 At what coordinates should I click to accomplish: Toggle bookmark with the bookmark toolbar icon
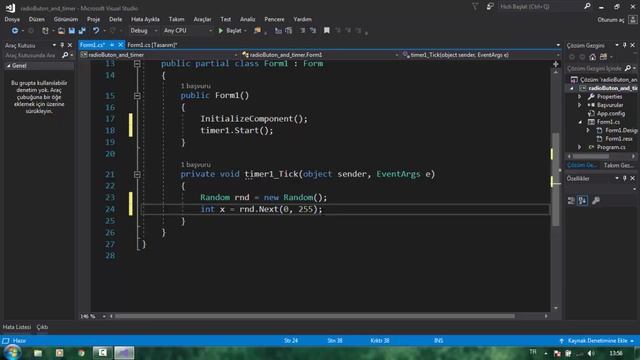pos(327,31)
